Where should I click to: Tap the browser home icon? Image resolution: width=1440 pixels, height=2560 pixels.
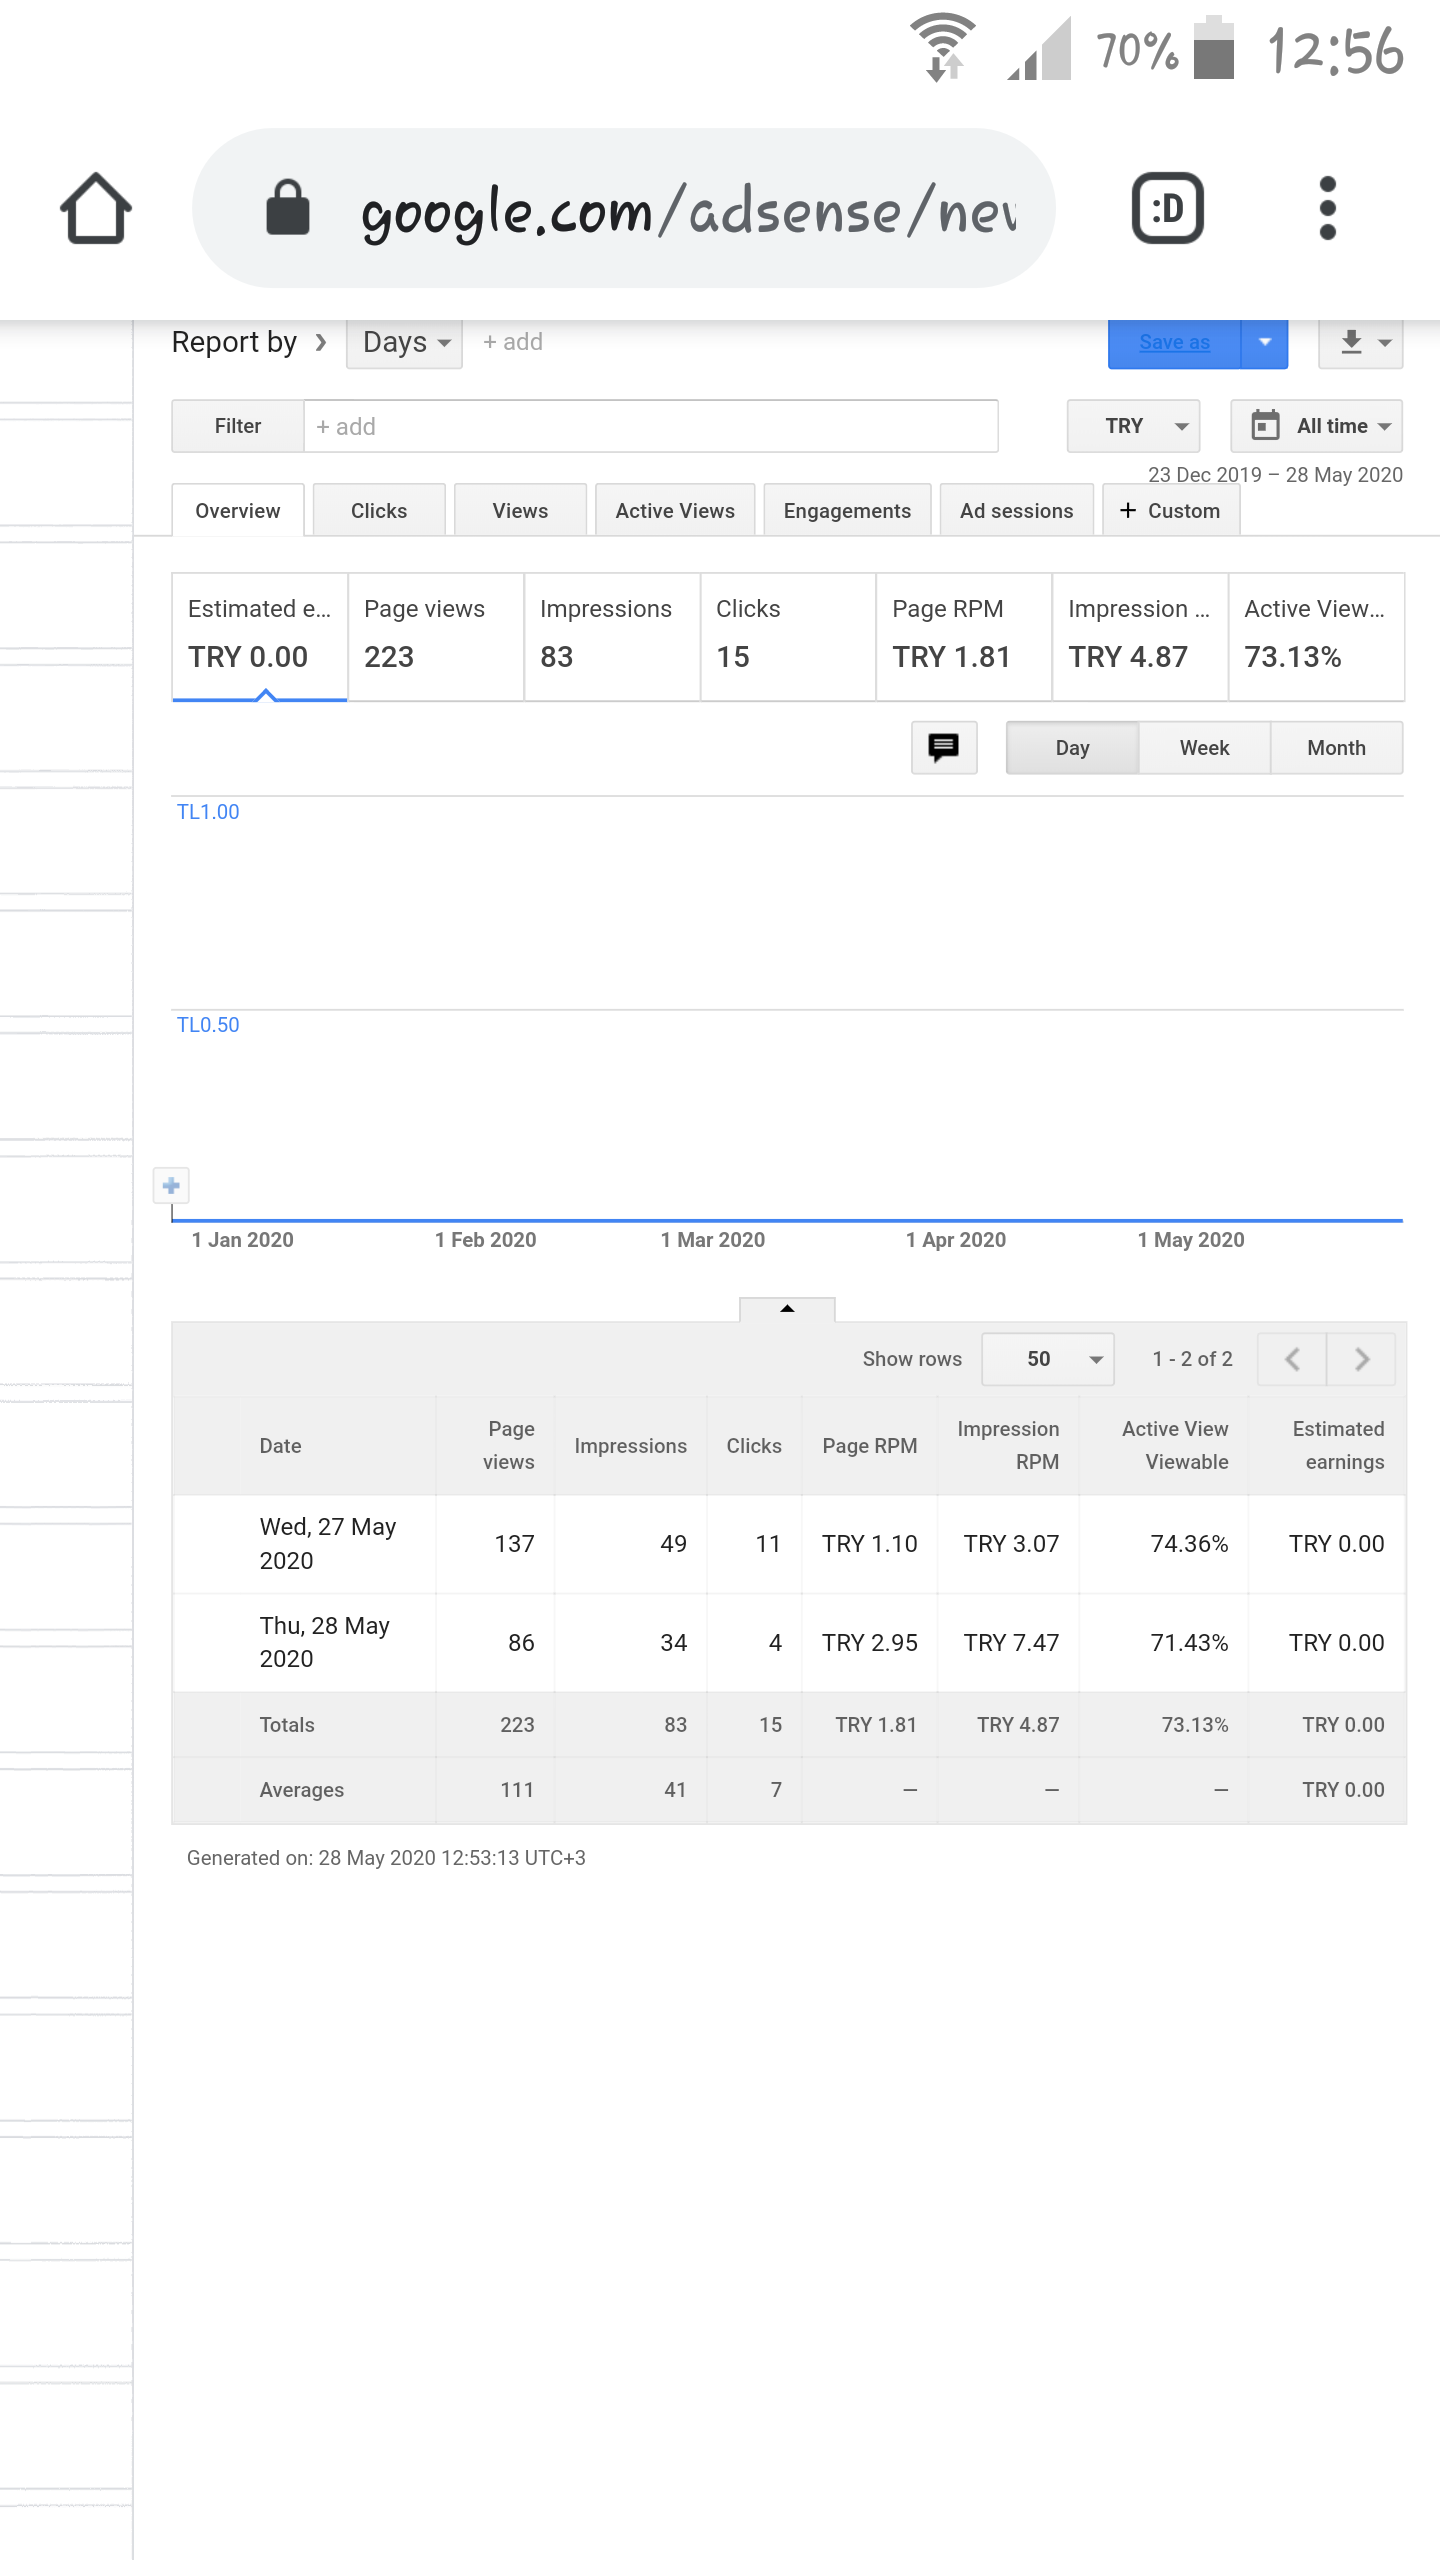click(96, 208)
